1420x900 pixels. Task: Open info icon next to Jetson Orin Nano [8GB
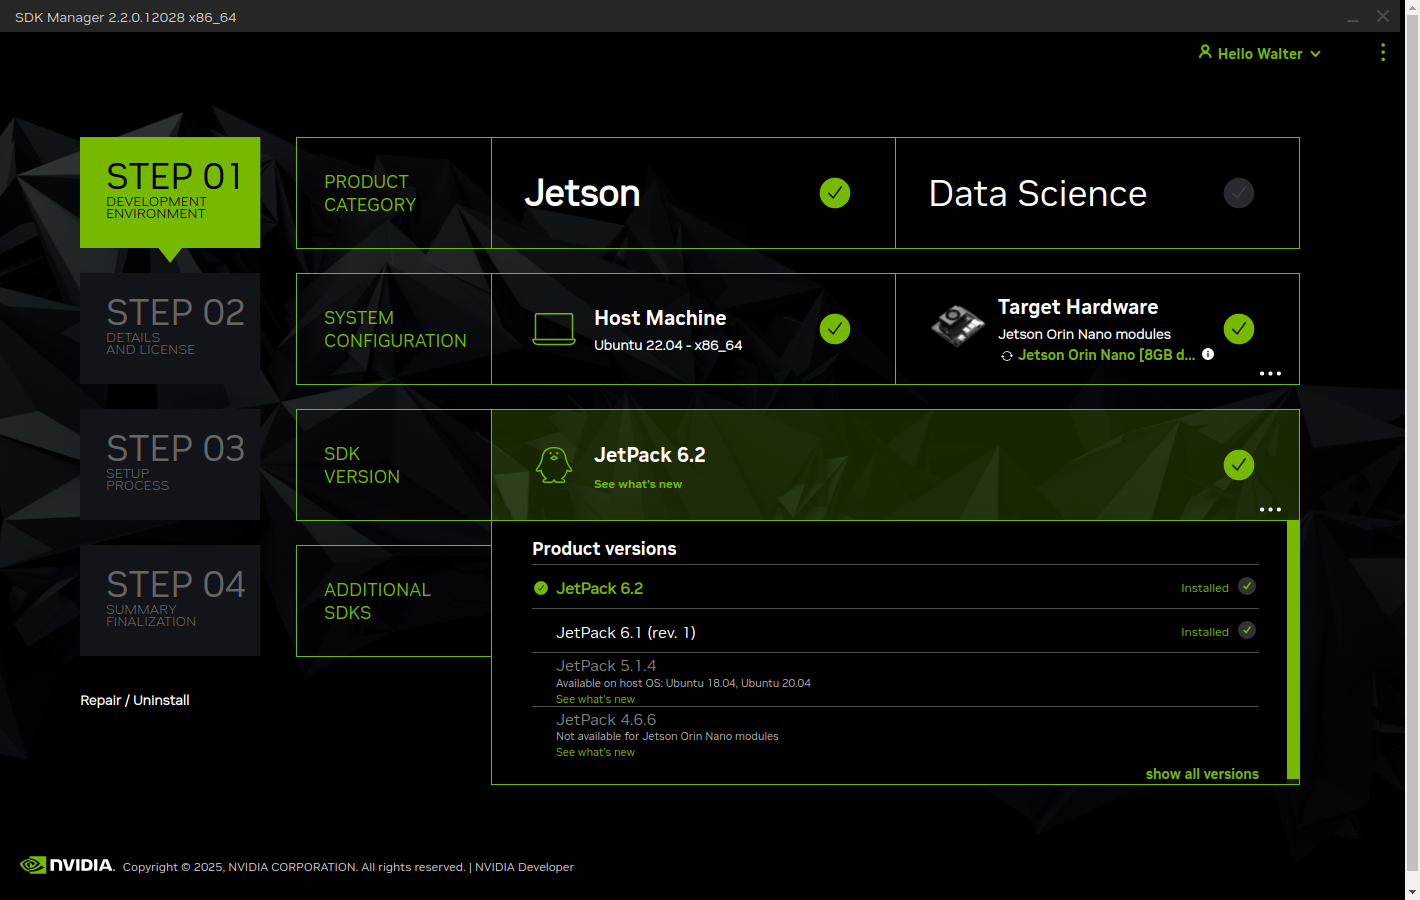click(x=1208, y=354)
